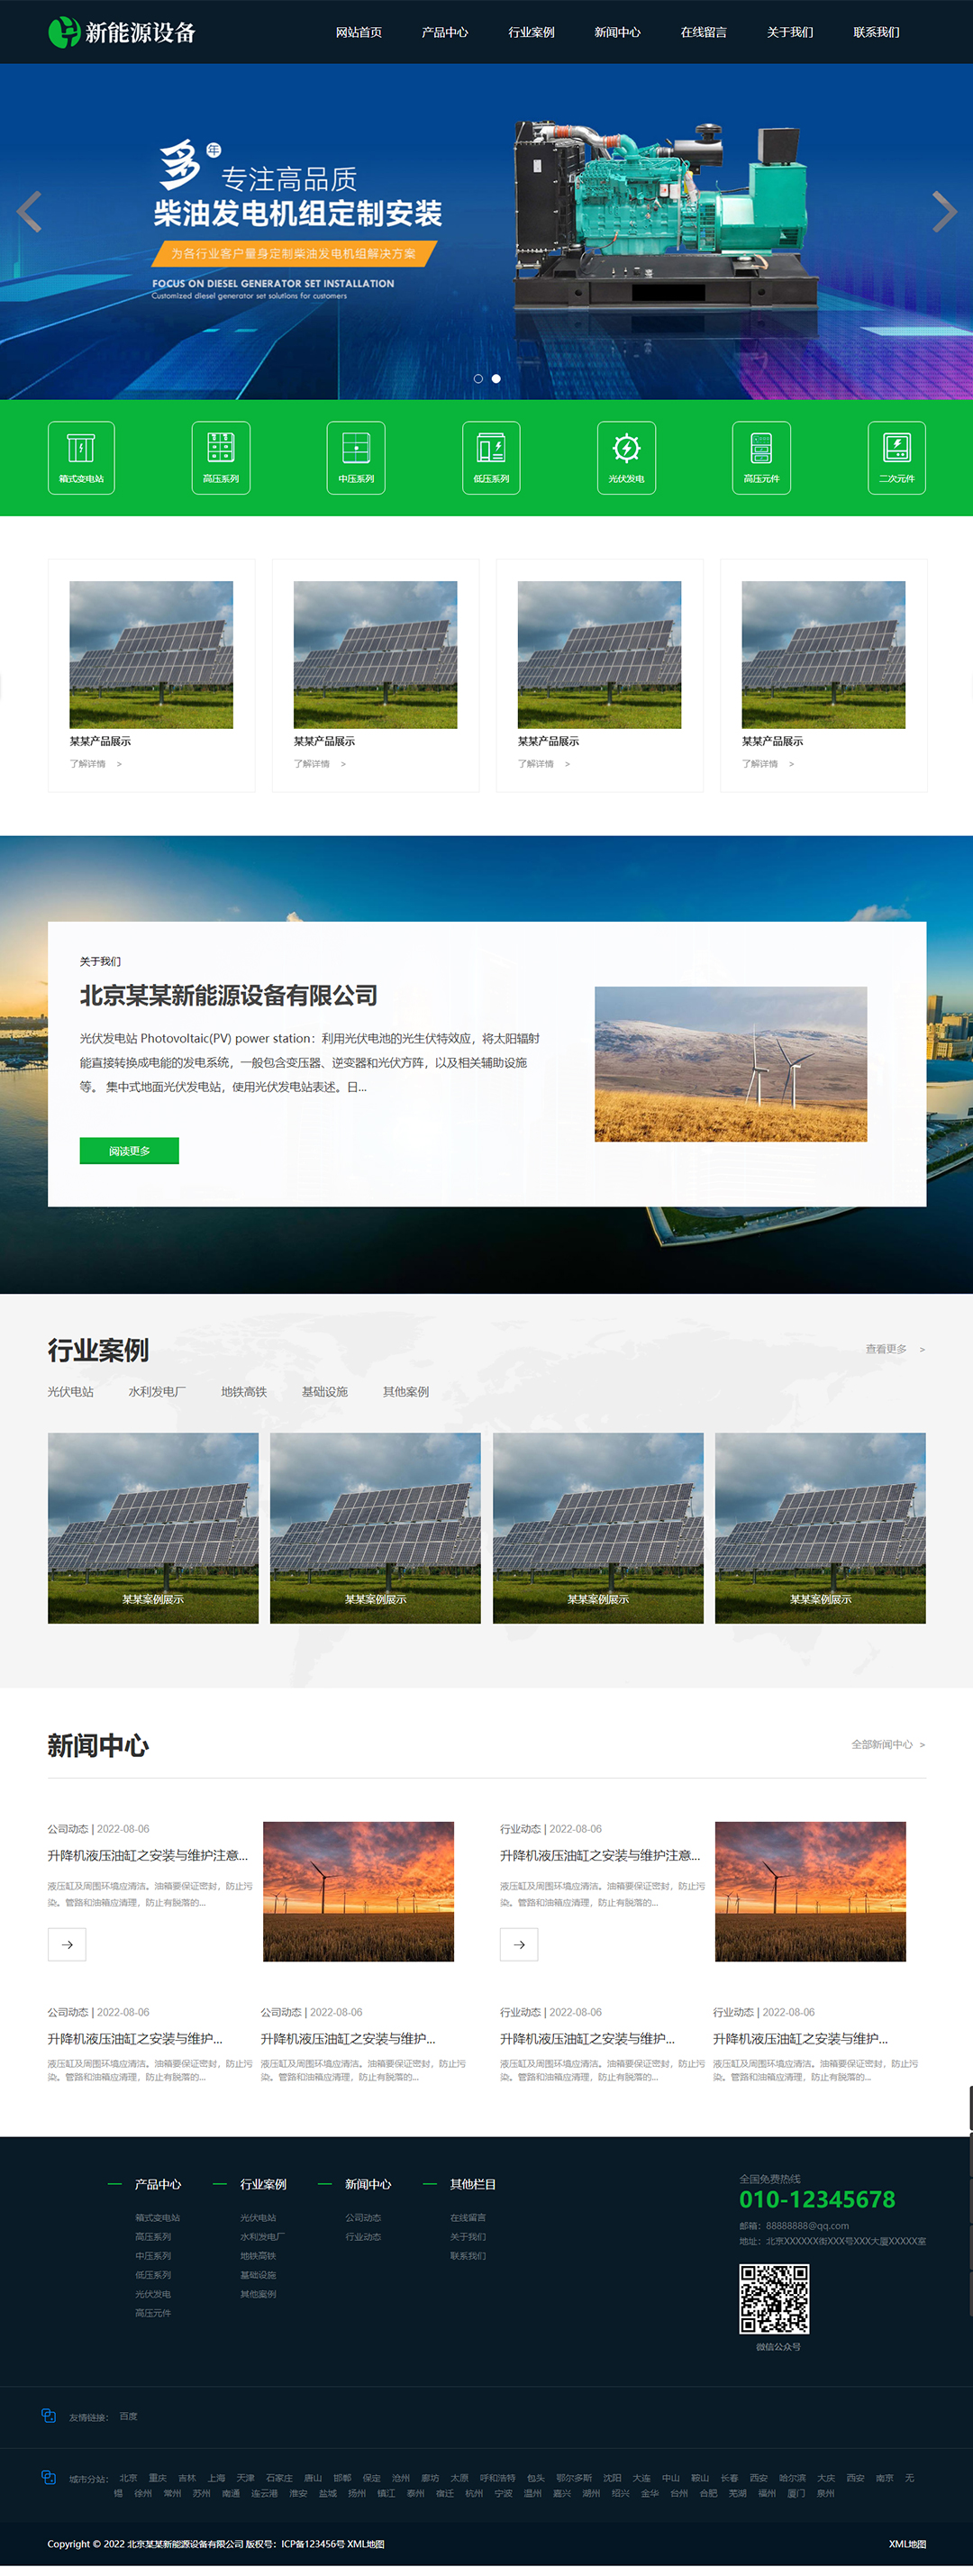Click the green 阅读更多 button

click(x=129, y=1151)
